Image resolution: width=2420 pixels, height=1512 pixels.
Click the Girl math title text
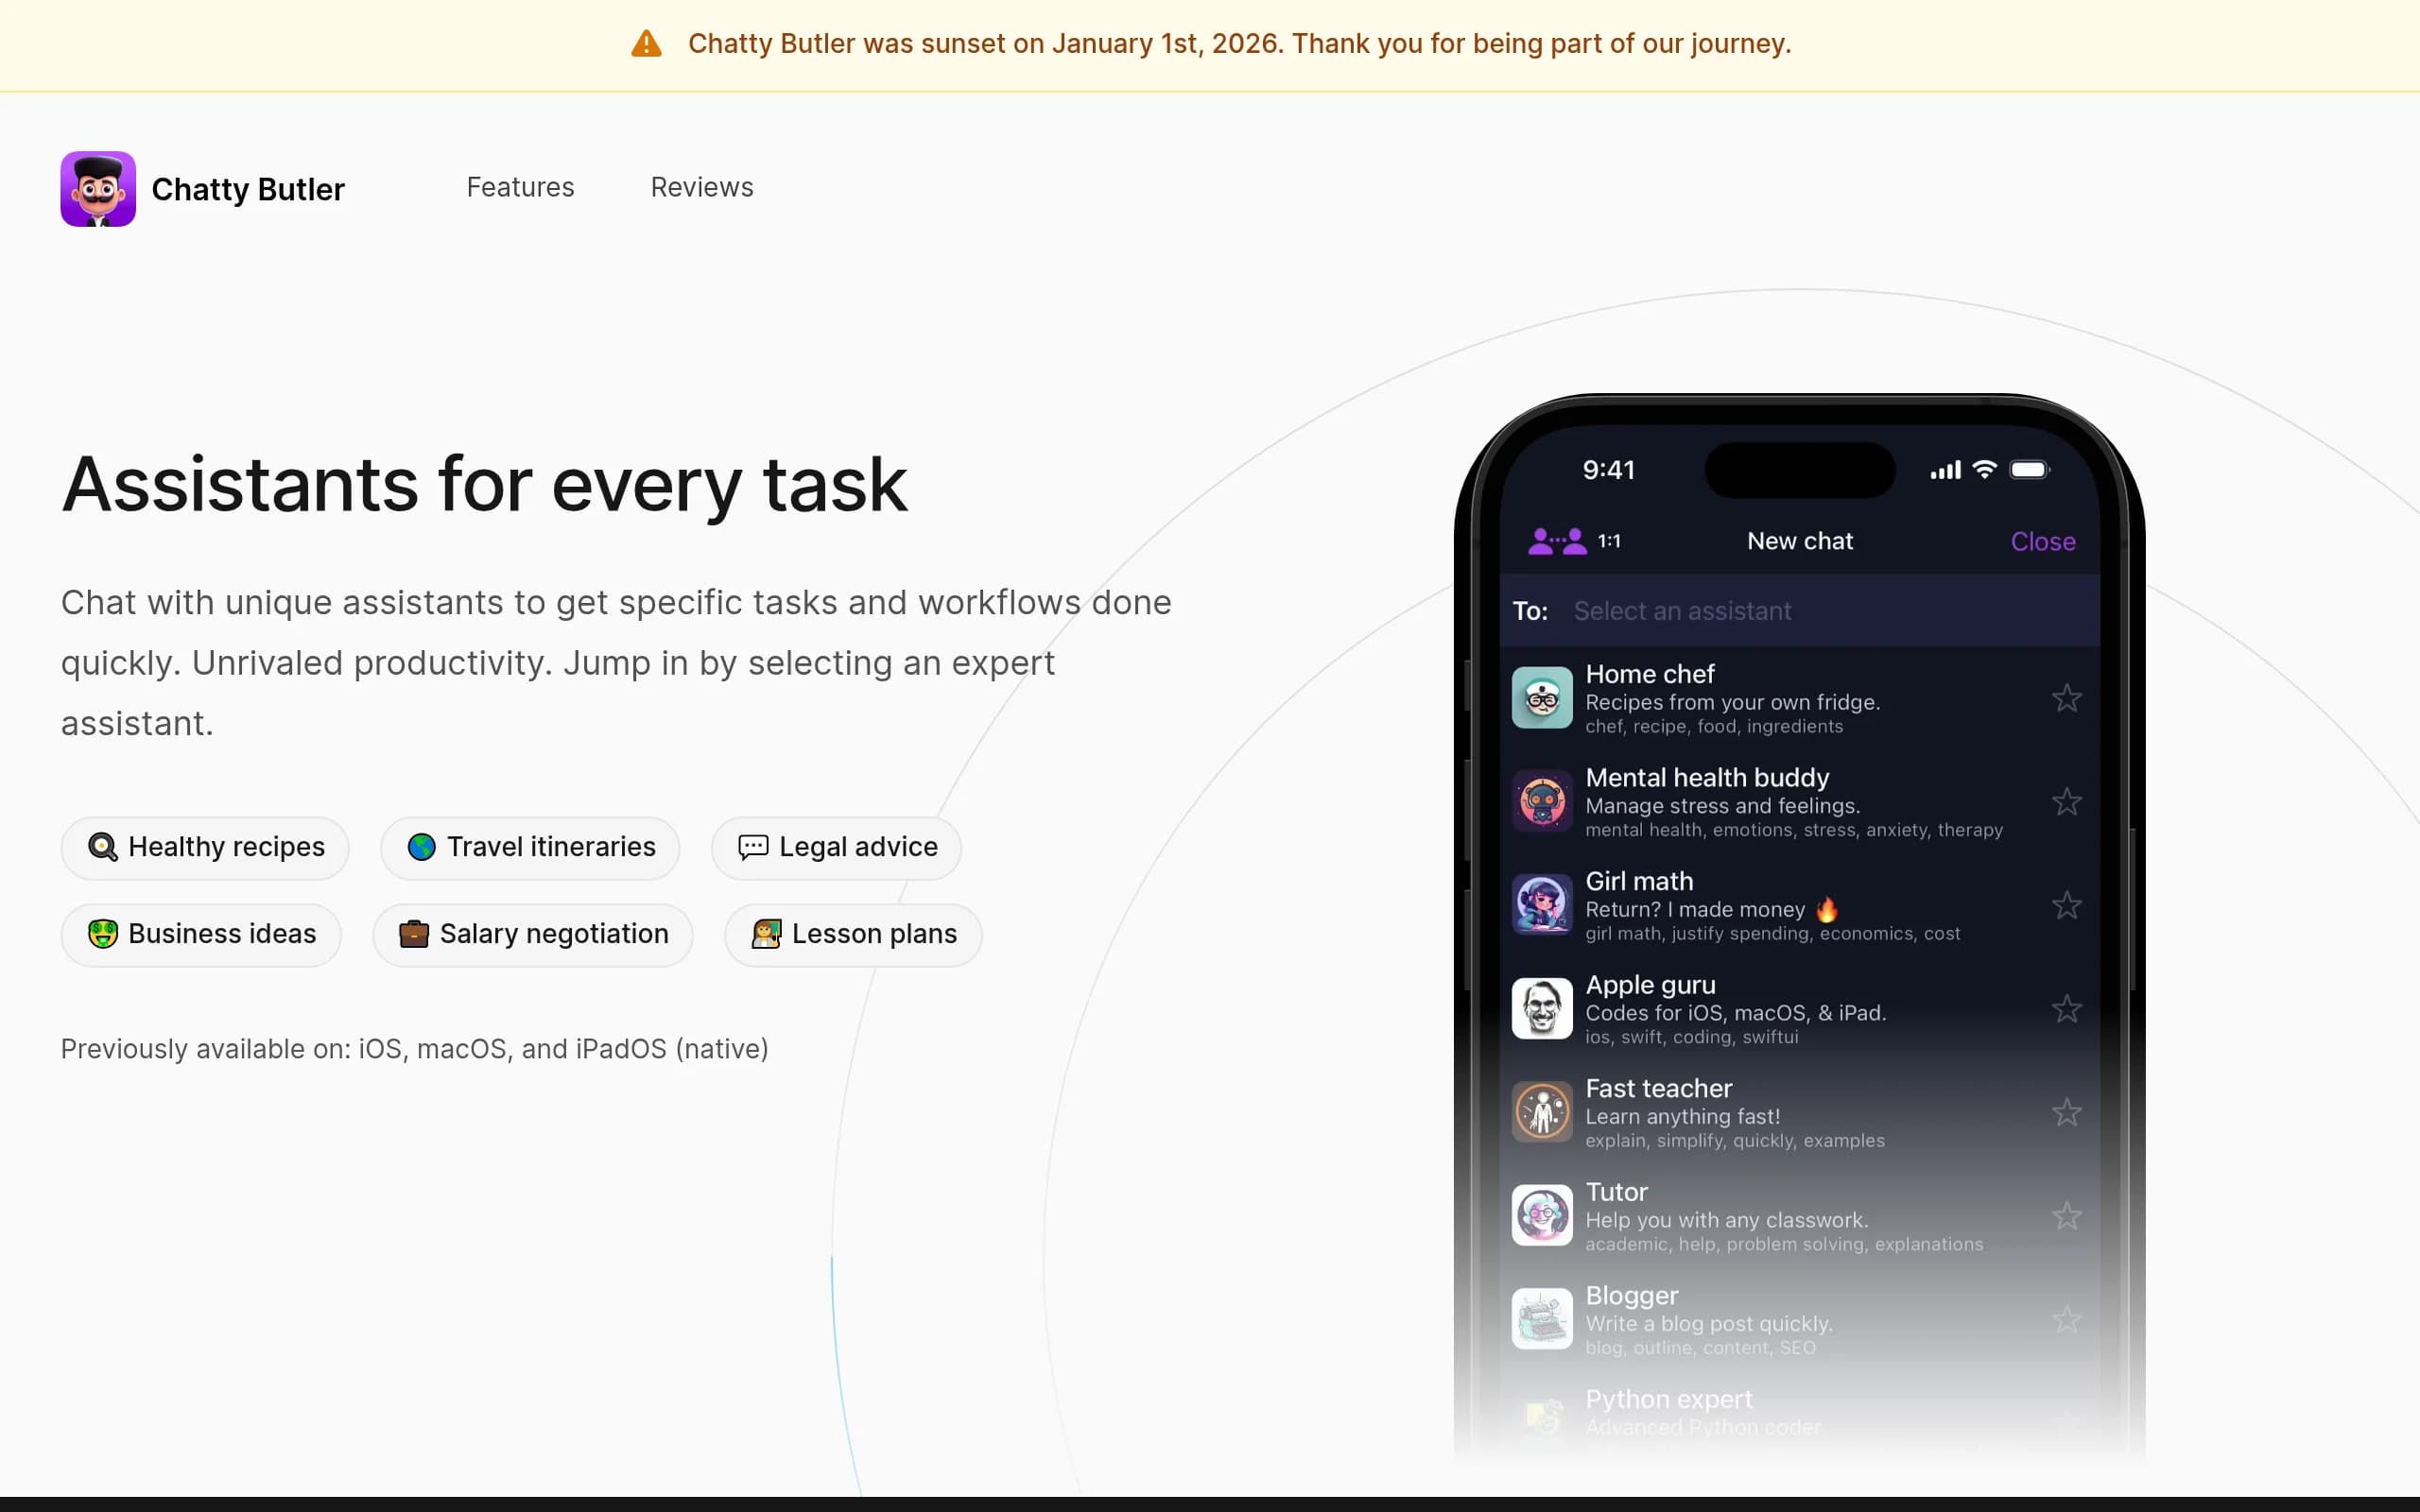point(1639,881)
